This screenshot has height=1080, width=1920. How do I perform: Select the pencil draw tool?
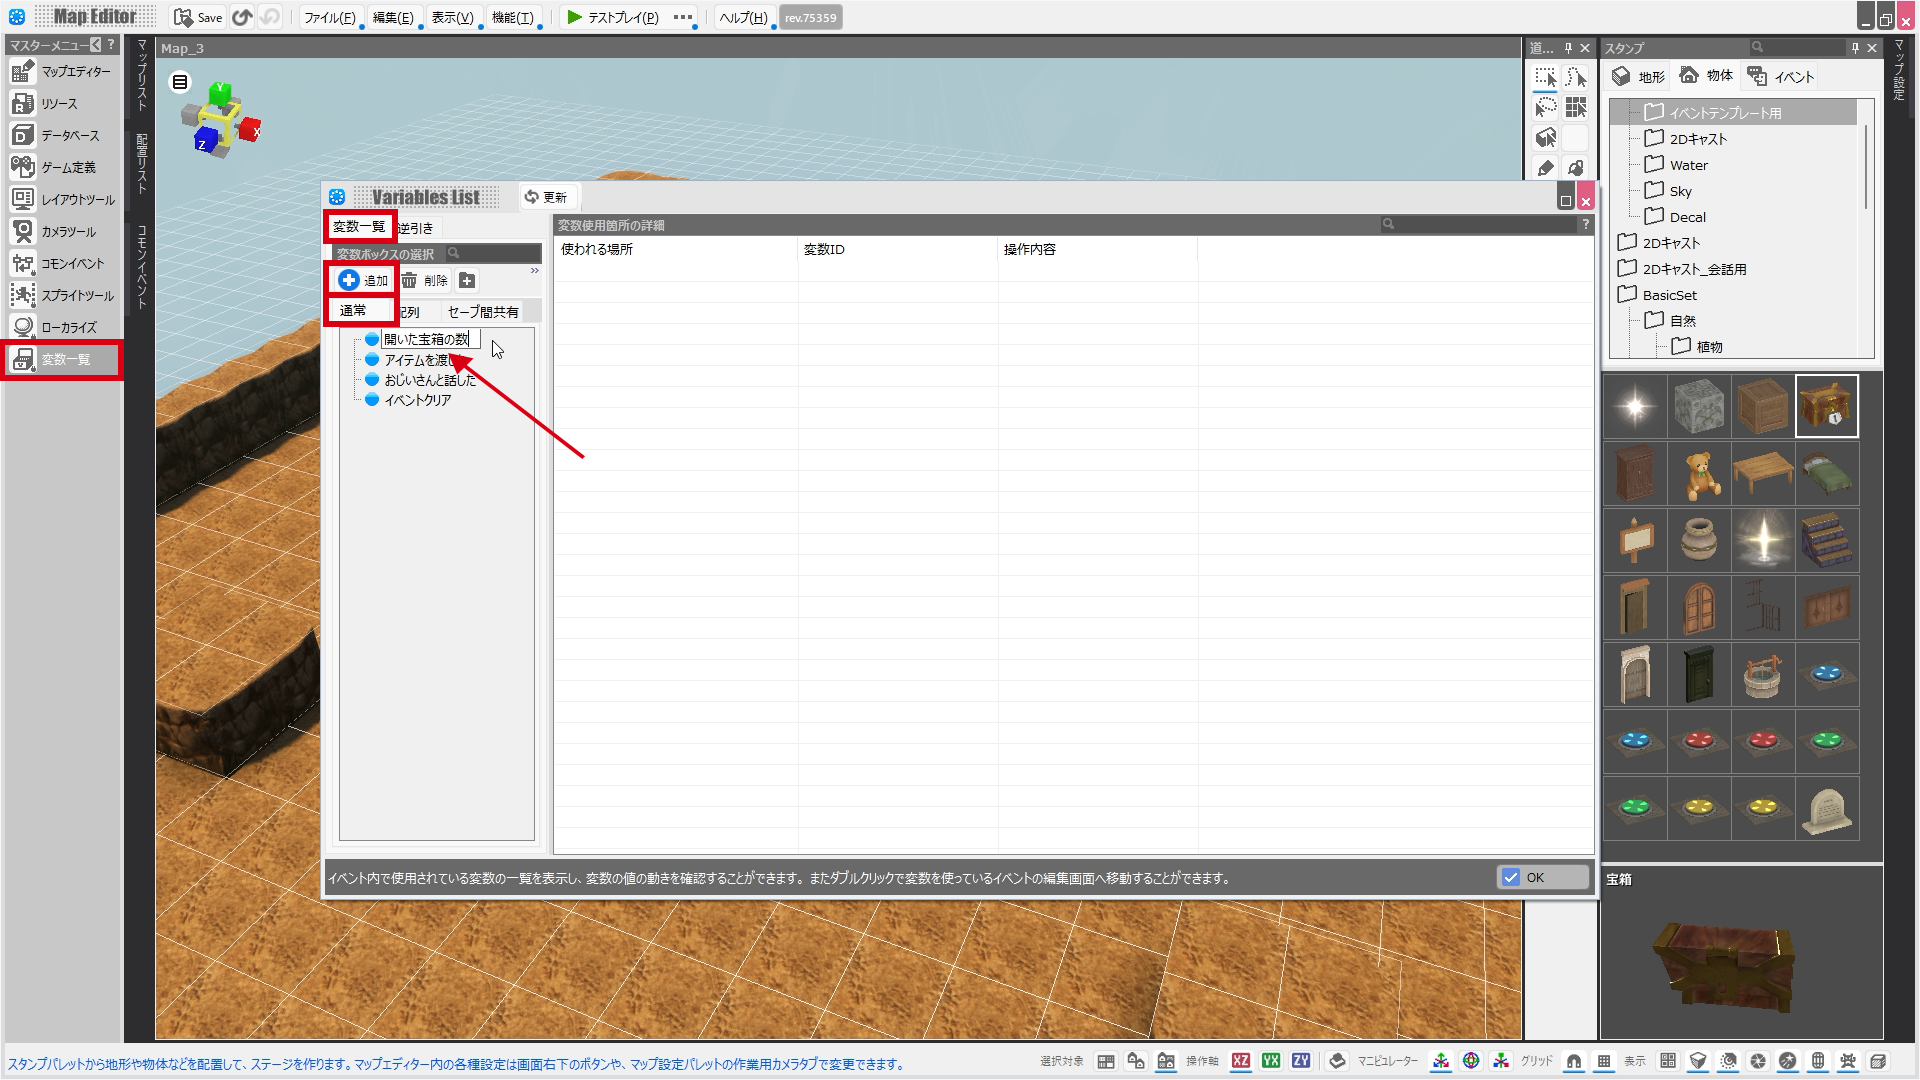(1546, 167)
